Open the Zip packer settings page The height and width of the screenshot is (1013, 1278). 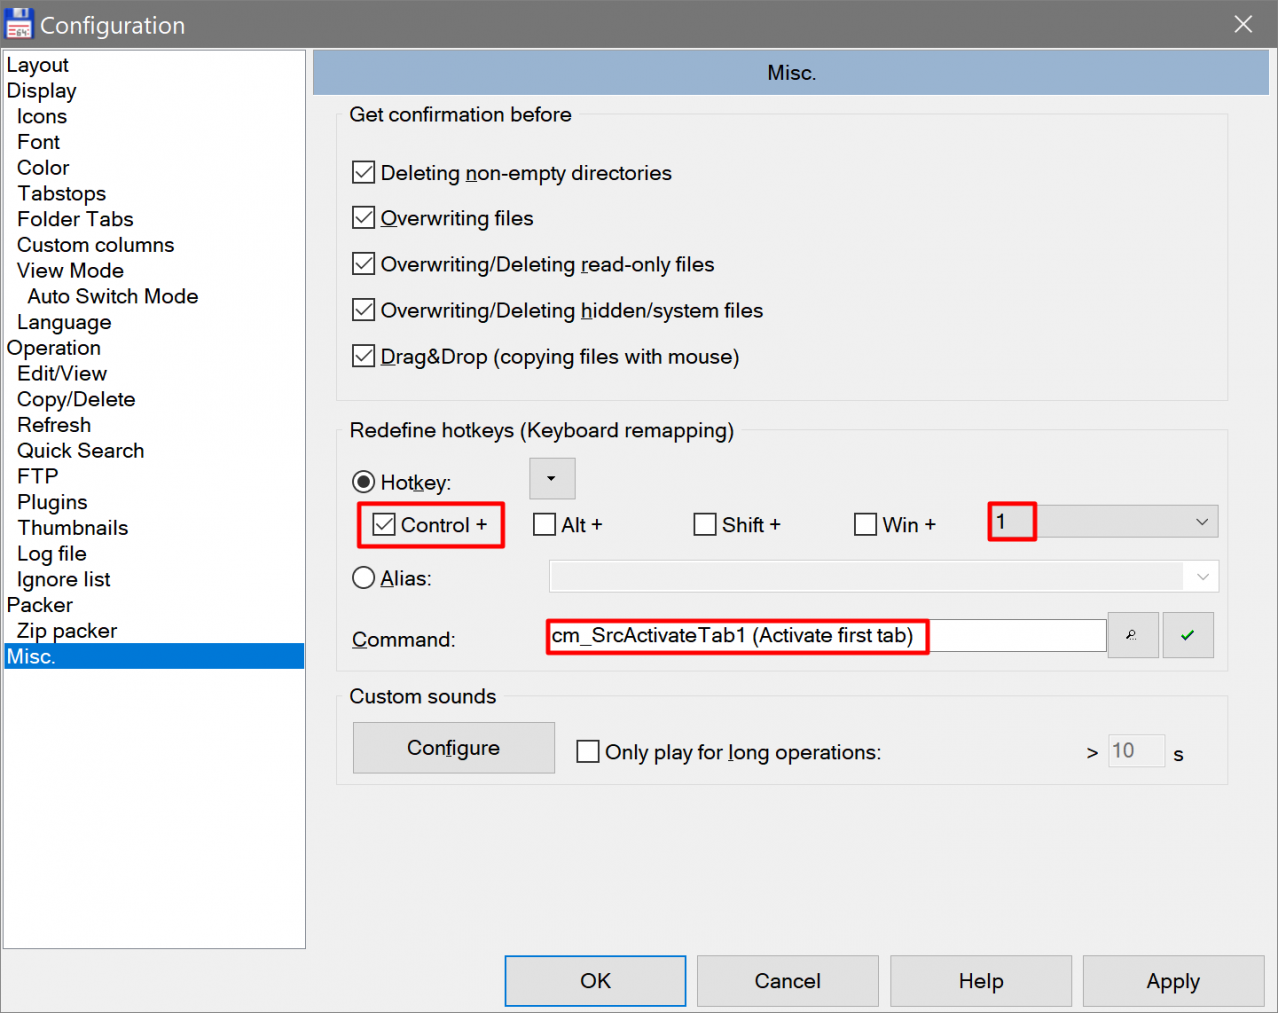[67, 631]
